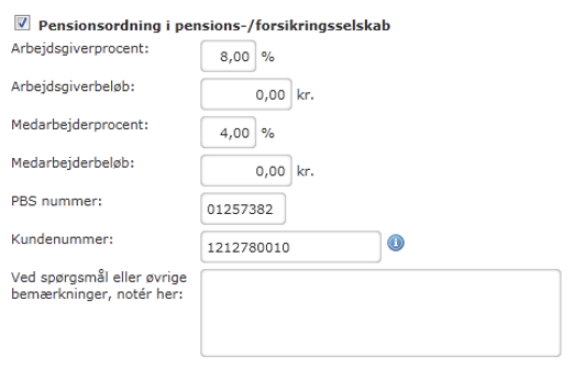The width and height of the screenshot is (582, 376).
Task: Click the kr. unit beside Arbejdsgiverbeløb field
Action: coord(305,95)
